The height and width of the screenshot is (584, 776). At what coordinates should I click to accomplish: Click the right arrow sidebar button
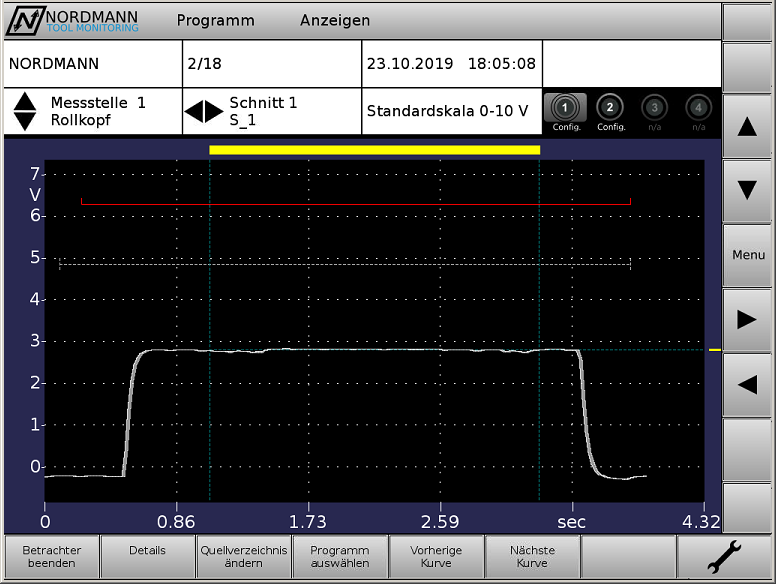pyautogui.click(x=747, y=320)
